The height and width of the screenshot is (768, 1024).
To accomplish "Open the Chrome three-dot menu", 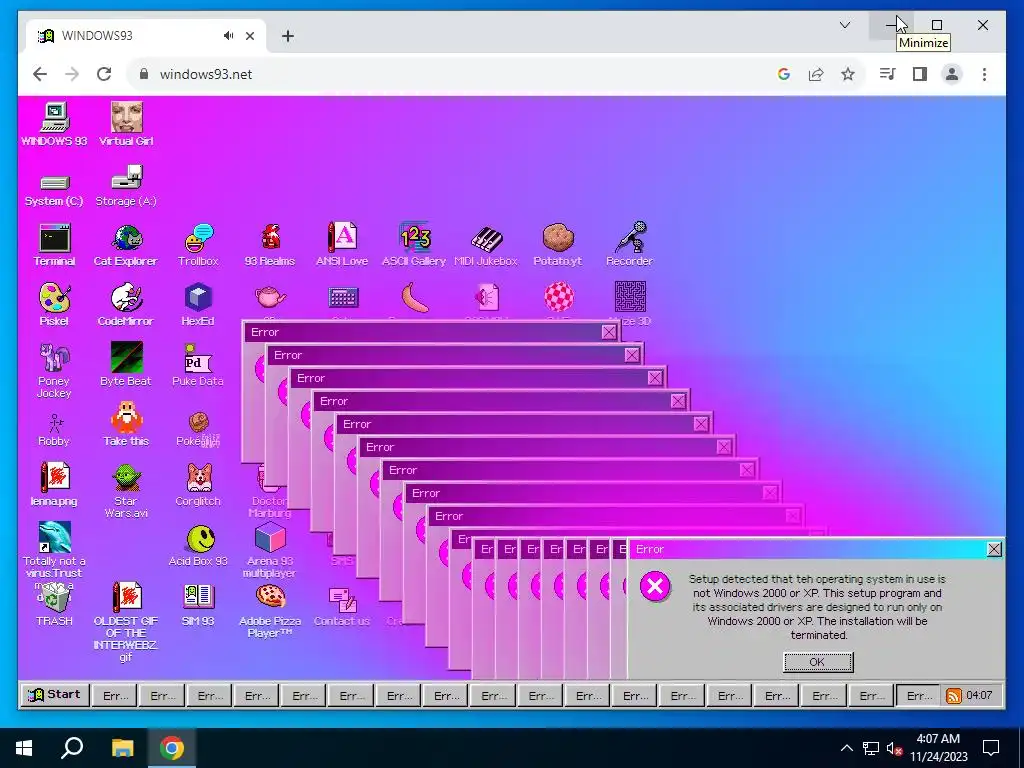I will pos(984,74).
